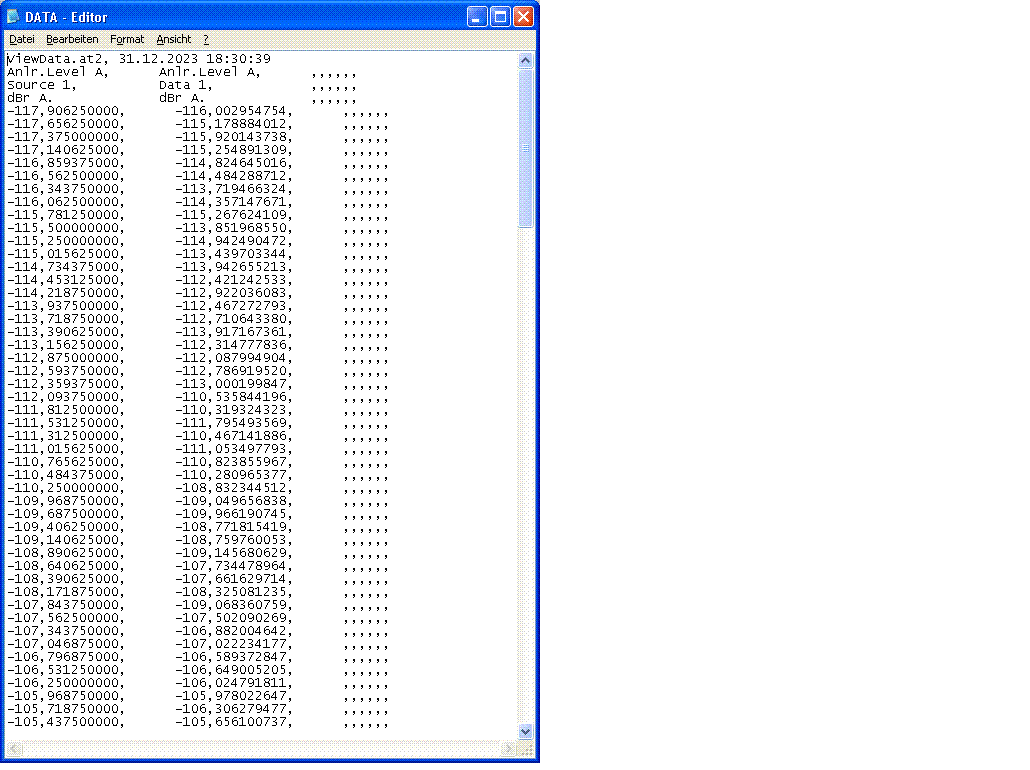Click the value -116,859375000
The height and width of the screenshot is (770, 1030).
point(65,163)
